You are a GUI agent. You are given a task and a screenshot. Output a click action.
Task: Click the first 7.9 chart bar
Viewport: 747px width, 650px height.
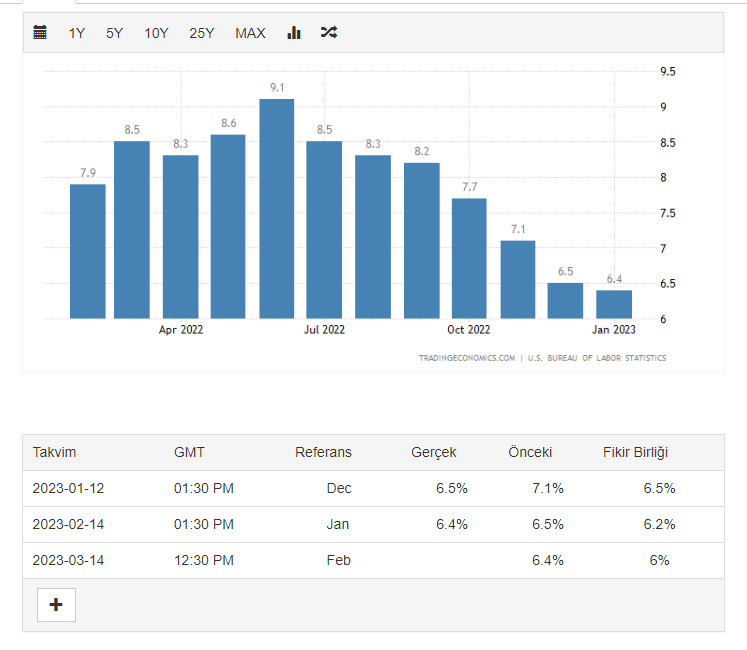[88, 251]
